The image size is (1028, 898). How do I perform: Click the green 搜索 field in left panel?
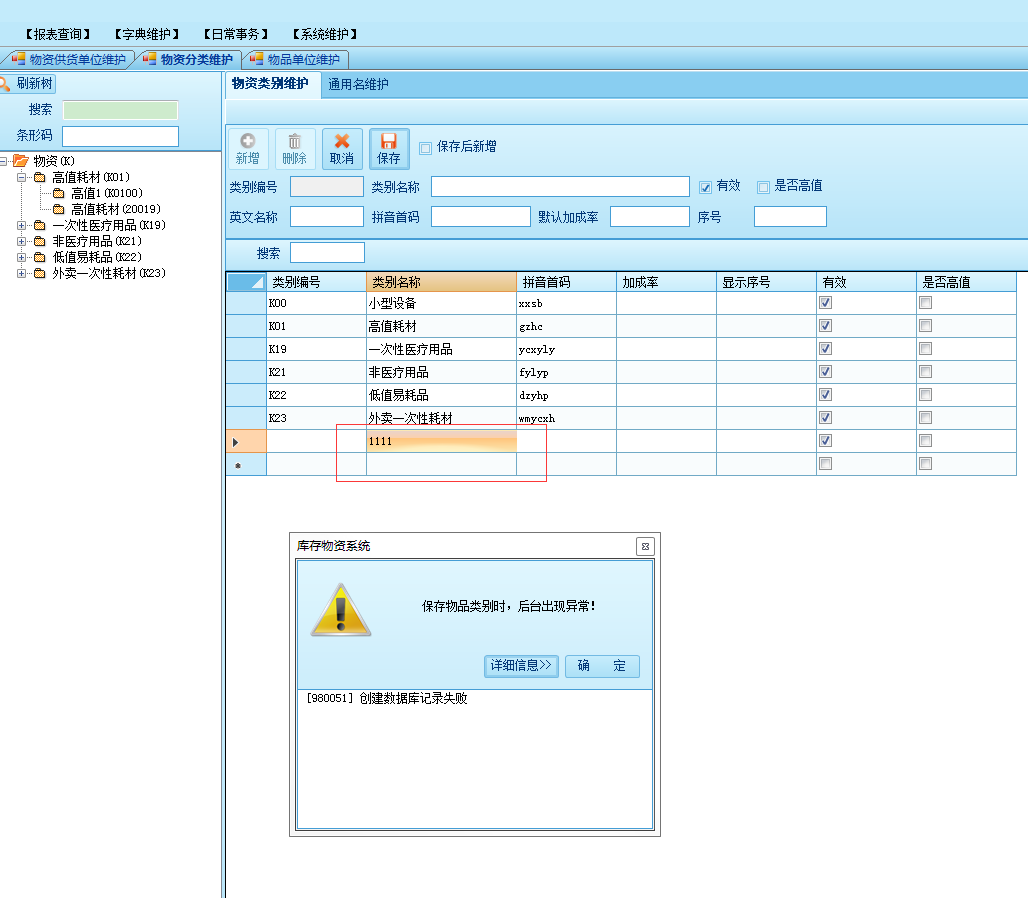[x=121, y=109]
